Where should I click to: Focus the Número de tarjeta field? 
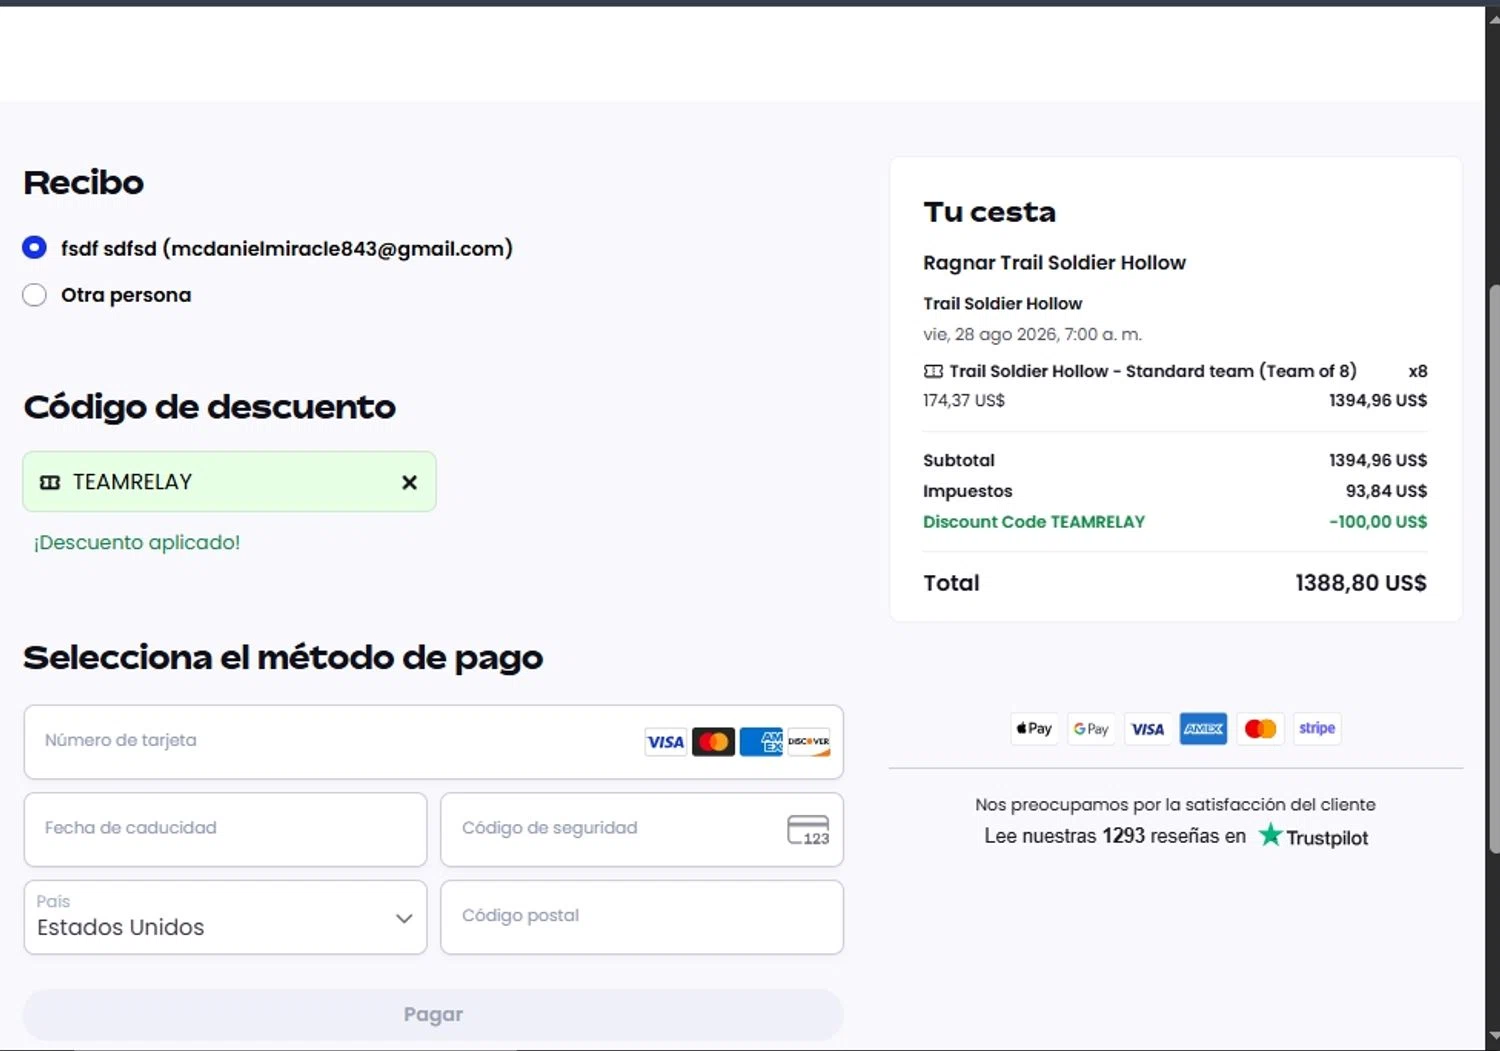coord(433,742)
